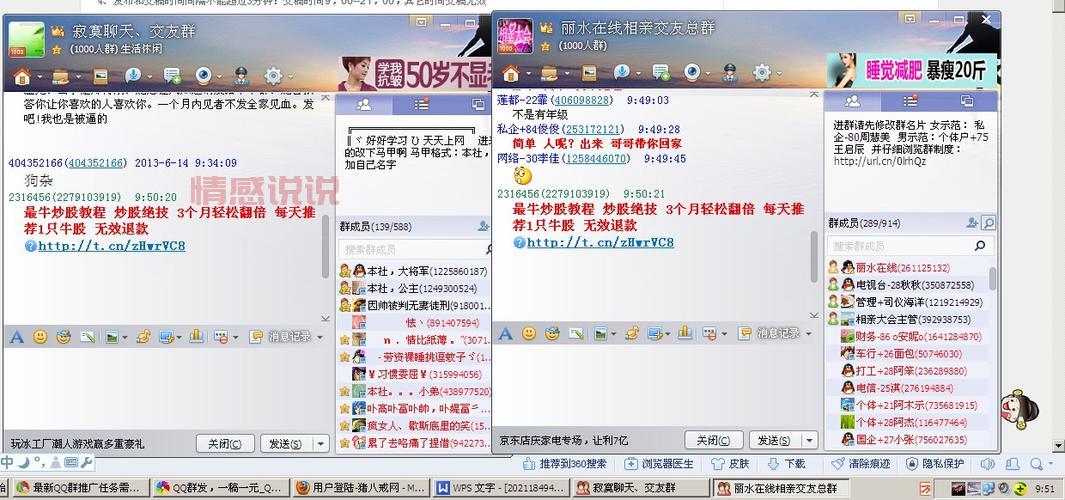
Task: Click 发送(S) in the 寂寞聊天 window
Action: tap(286, 444)
